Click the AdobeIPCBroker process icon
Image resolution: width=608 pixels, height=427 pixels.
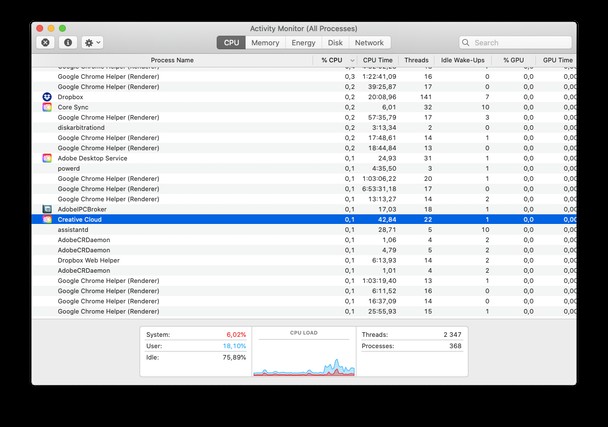47,209
